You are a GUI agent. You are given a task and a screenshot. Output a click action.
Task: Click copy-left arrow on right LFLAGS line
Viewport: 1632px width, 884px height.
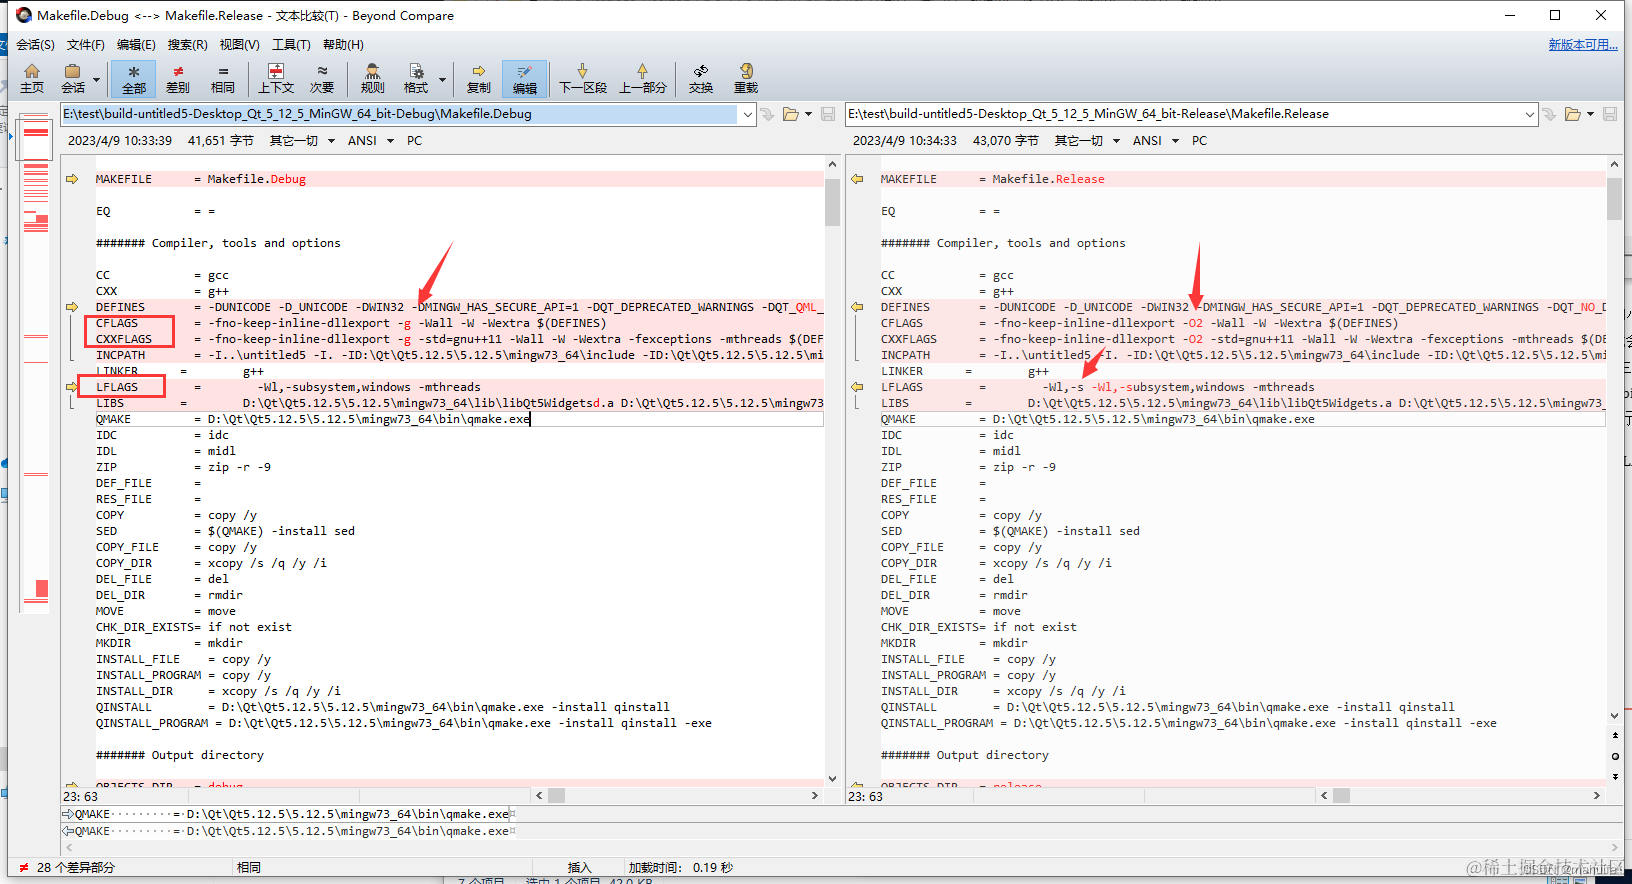pos(857,387)
